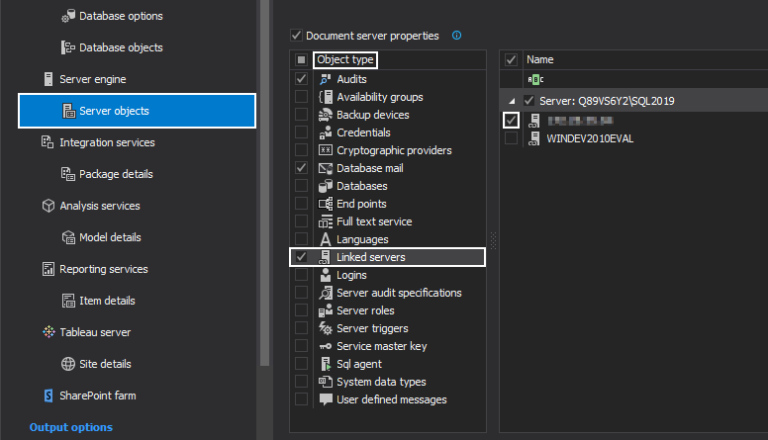
Task: Click the left sidebar vertical scrollbar
Action: [x=265, y=180]
